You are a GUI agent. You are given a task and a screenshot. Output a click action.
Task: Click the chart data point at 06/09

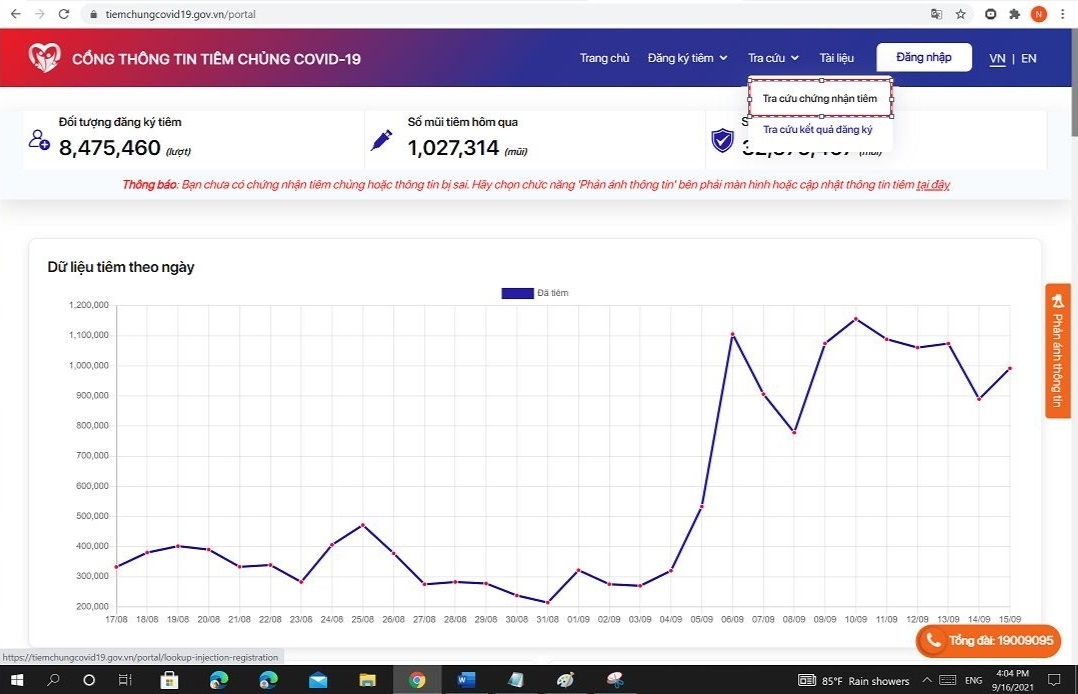pos(732,334)
